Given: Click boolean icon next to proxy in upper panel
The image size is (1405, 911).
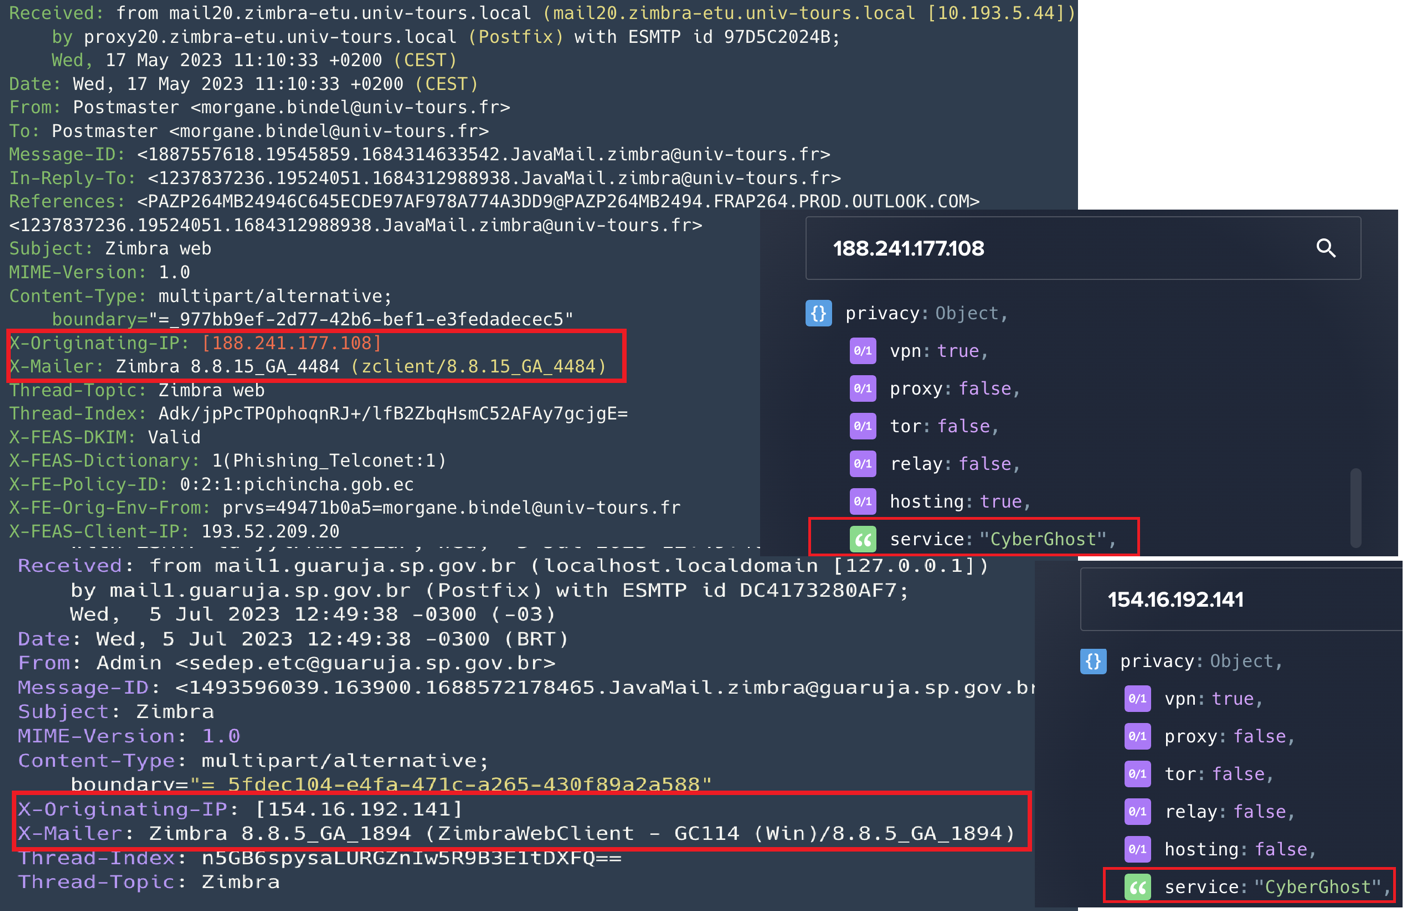Looking at the screenshot, I should click(862, 388).
